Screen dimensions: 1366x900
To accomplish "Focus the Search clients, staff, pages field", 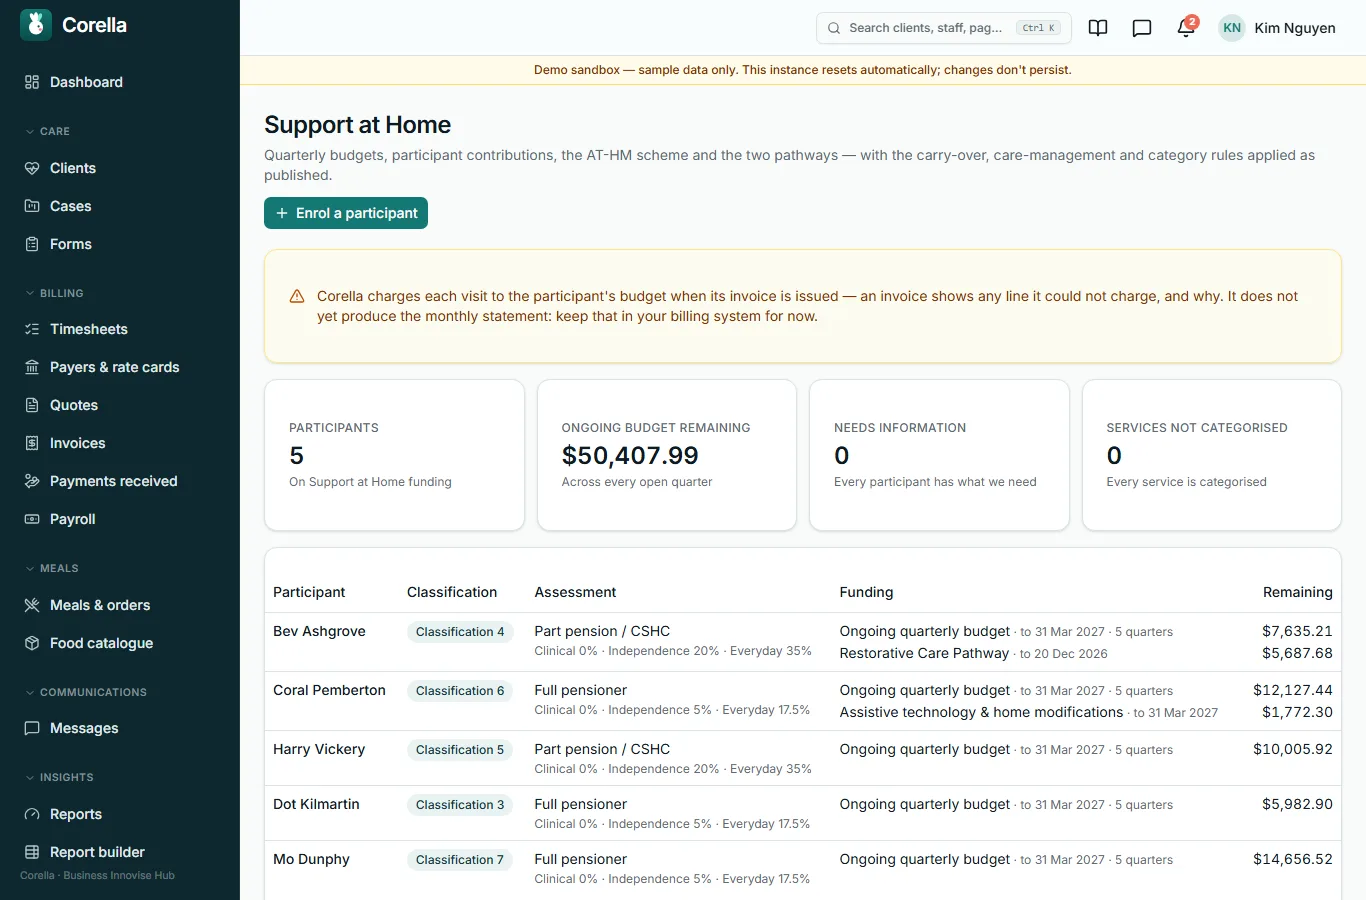I will pyautogui.click(x=944, y=28).
